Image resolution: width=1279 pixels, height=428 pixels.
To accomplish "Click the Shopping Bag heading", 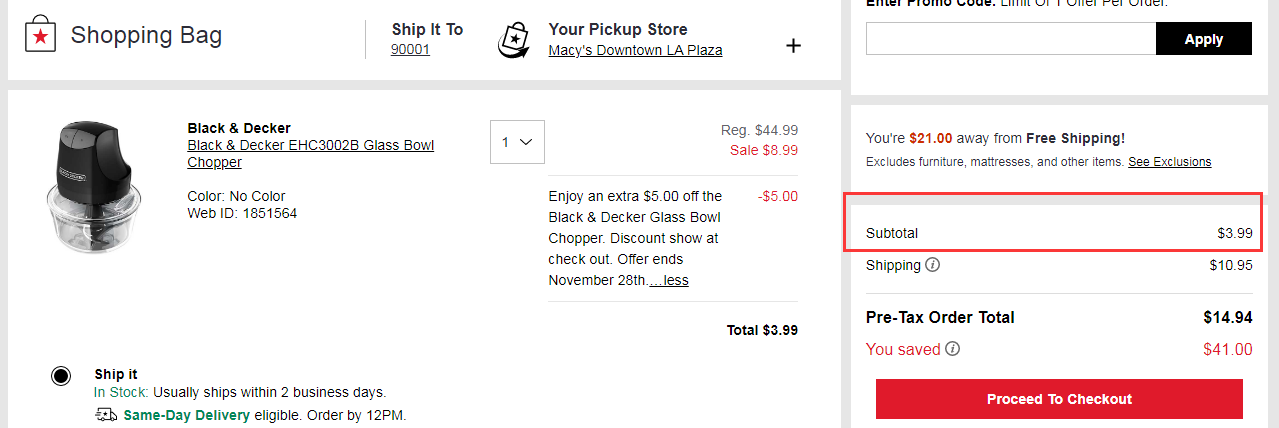I will point(146,36).
